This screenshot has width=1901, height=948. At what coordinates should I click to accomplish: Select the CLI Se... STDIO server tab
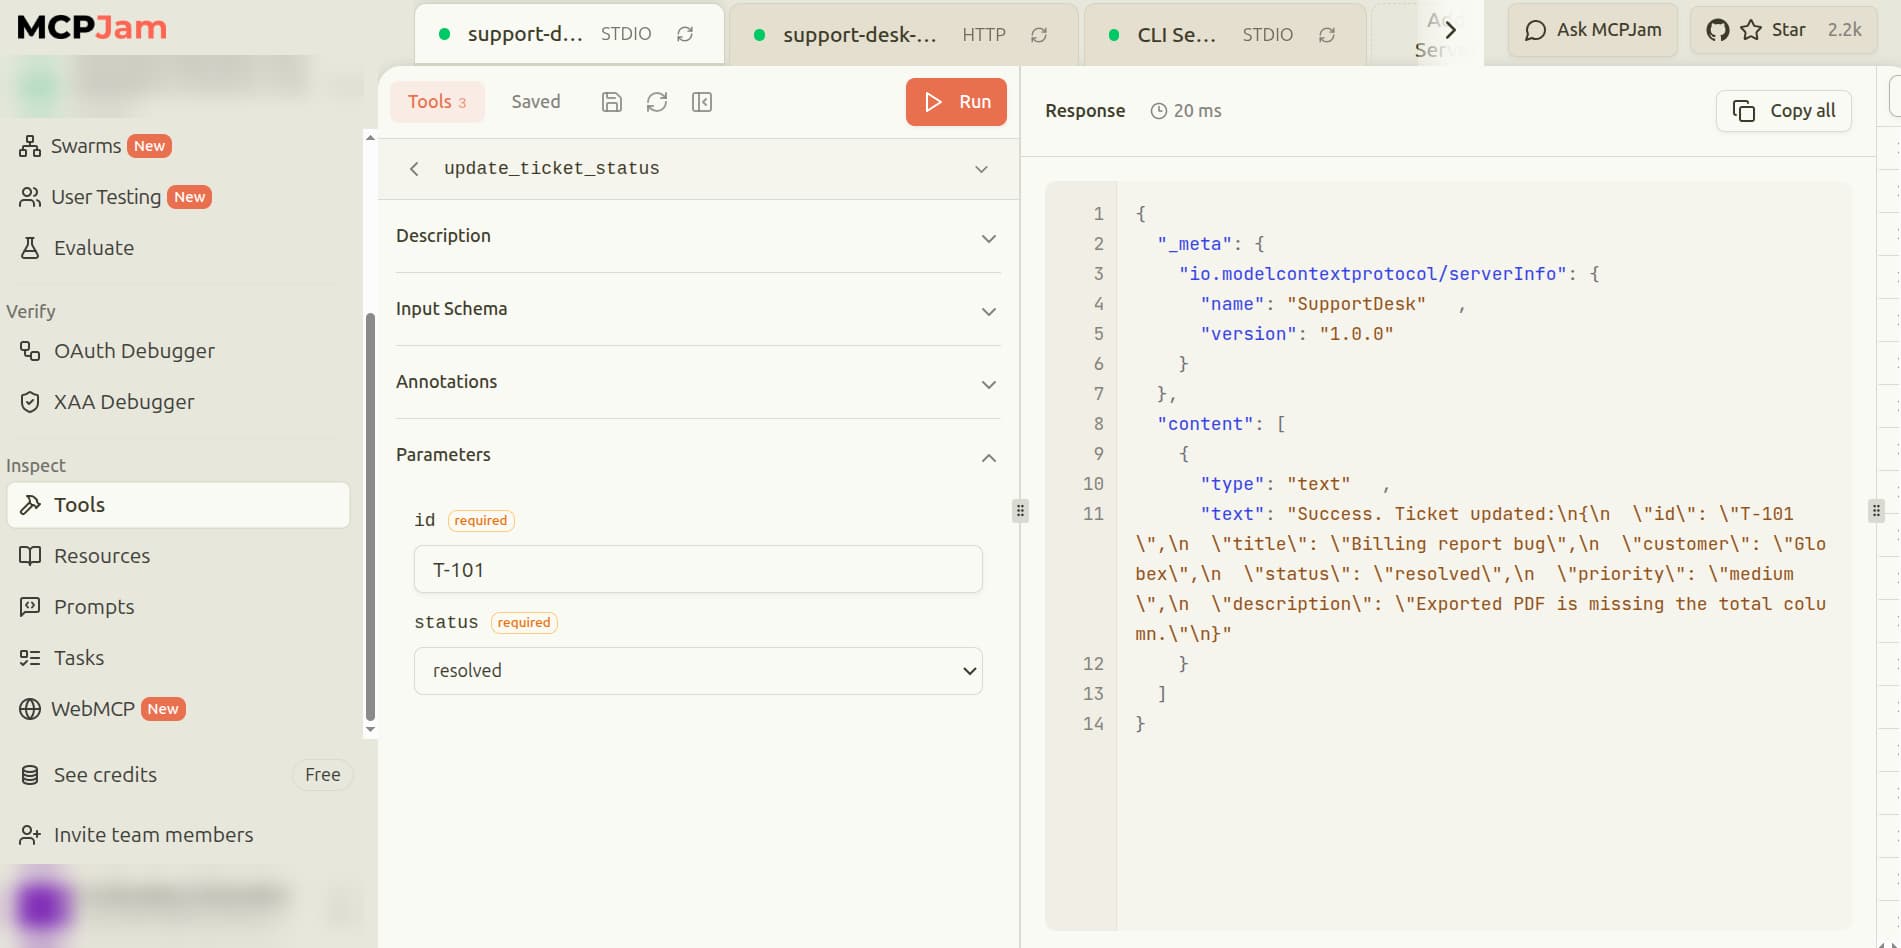[1225, 35]
